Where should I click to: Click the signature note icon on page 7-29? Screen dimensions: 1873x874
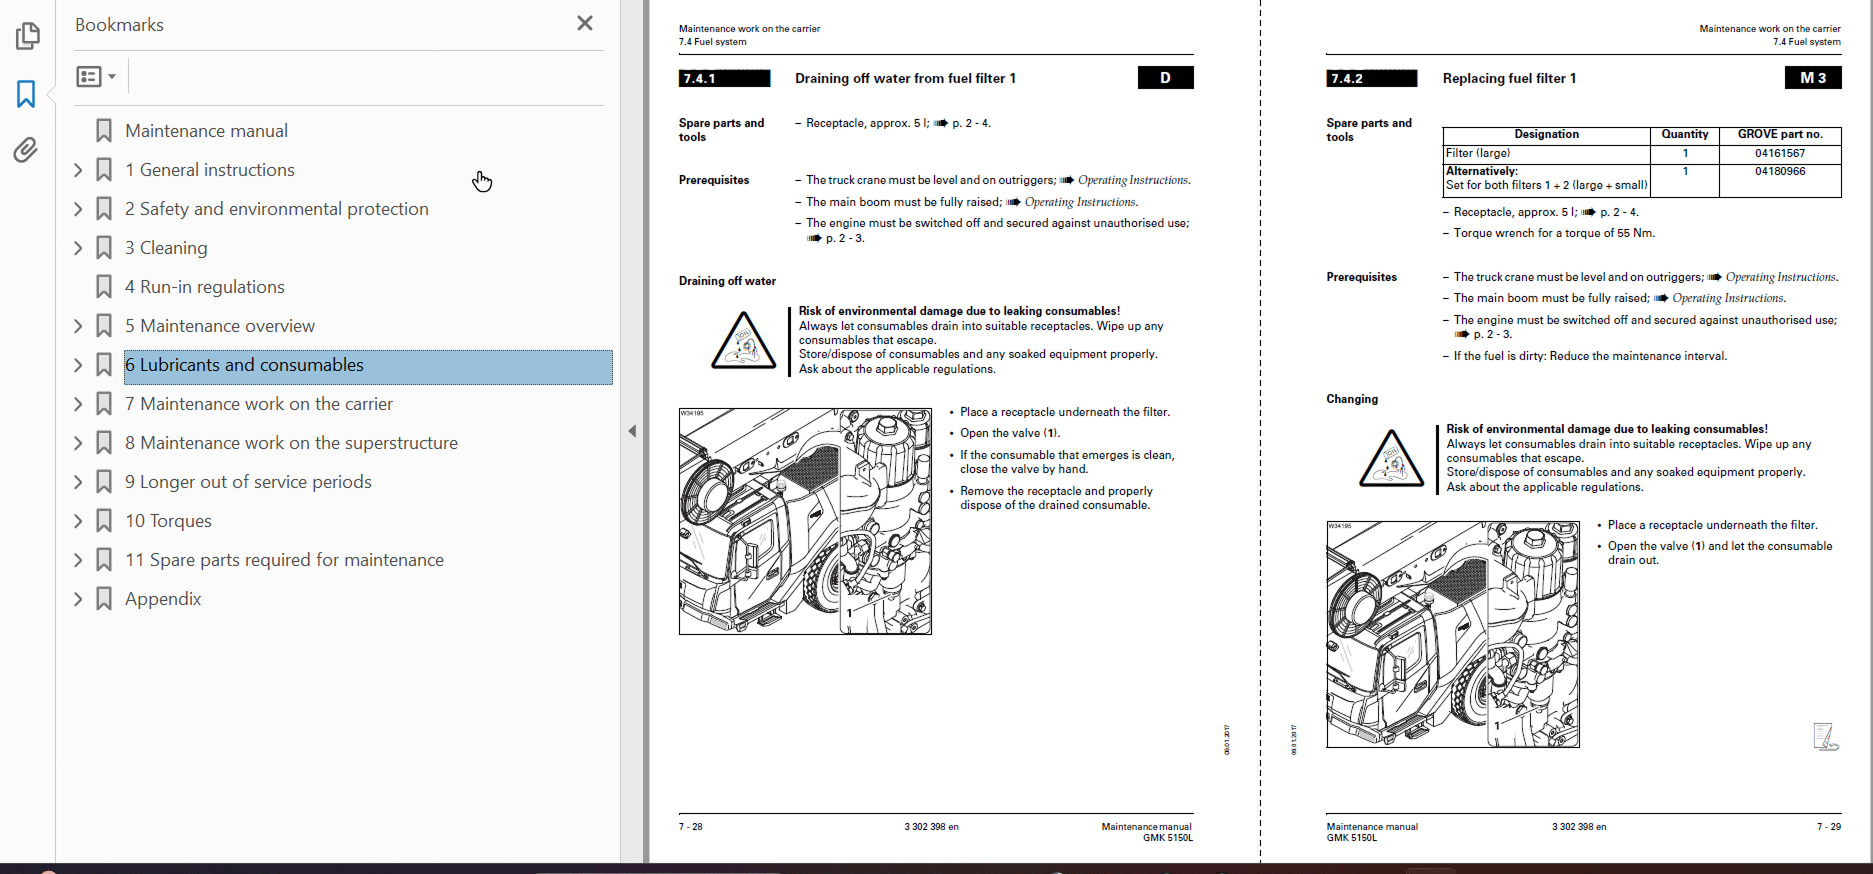point(1825,737)
